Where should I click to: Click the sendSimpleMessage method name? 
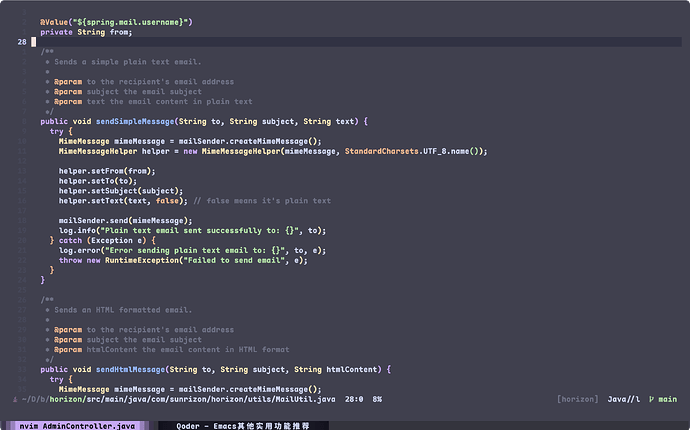135,121
